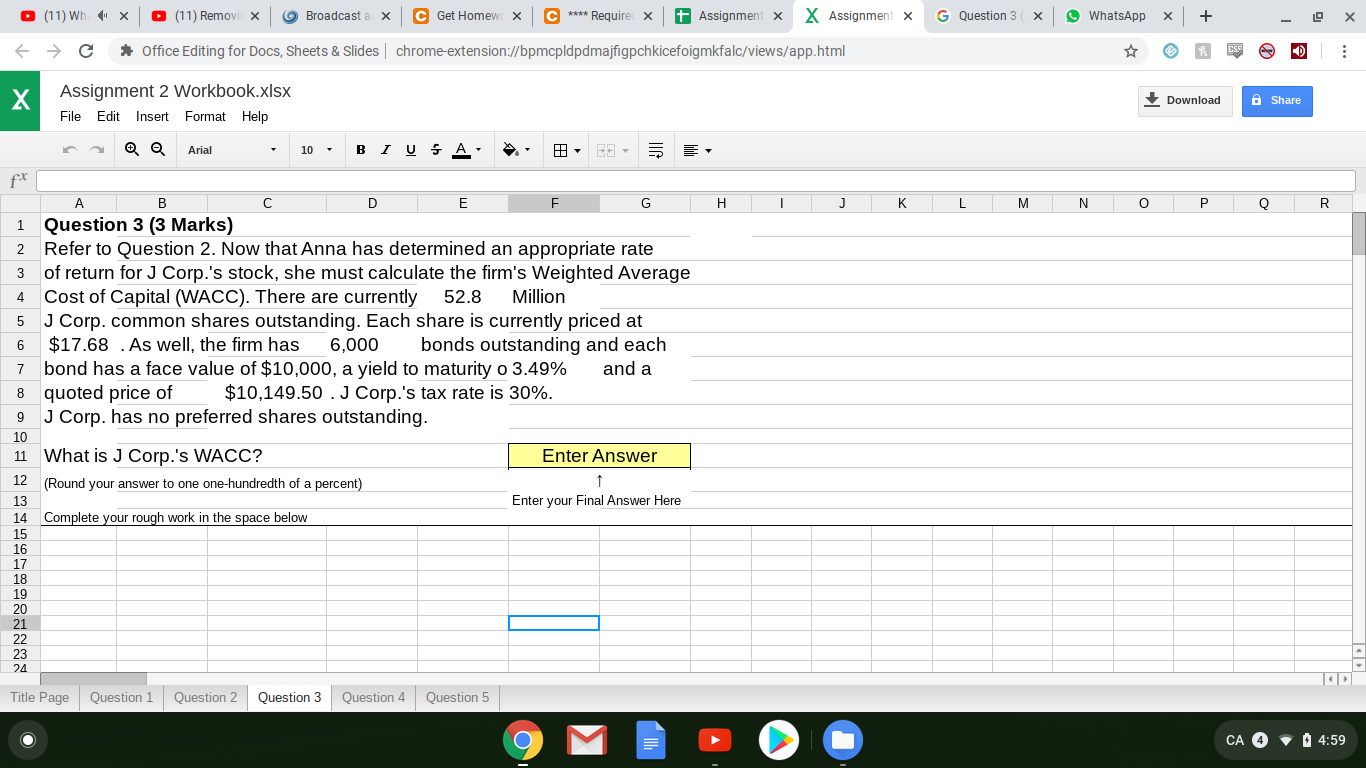The height and width of the screenshot is (768, 1366).
Task: Go back with the browser back arrow
Action: point(24,51)
